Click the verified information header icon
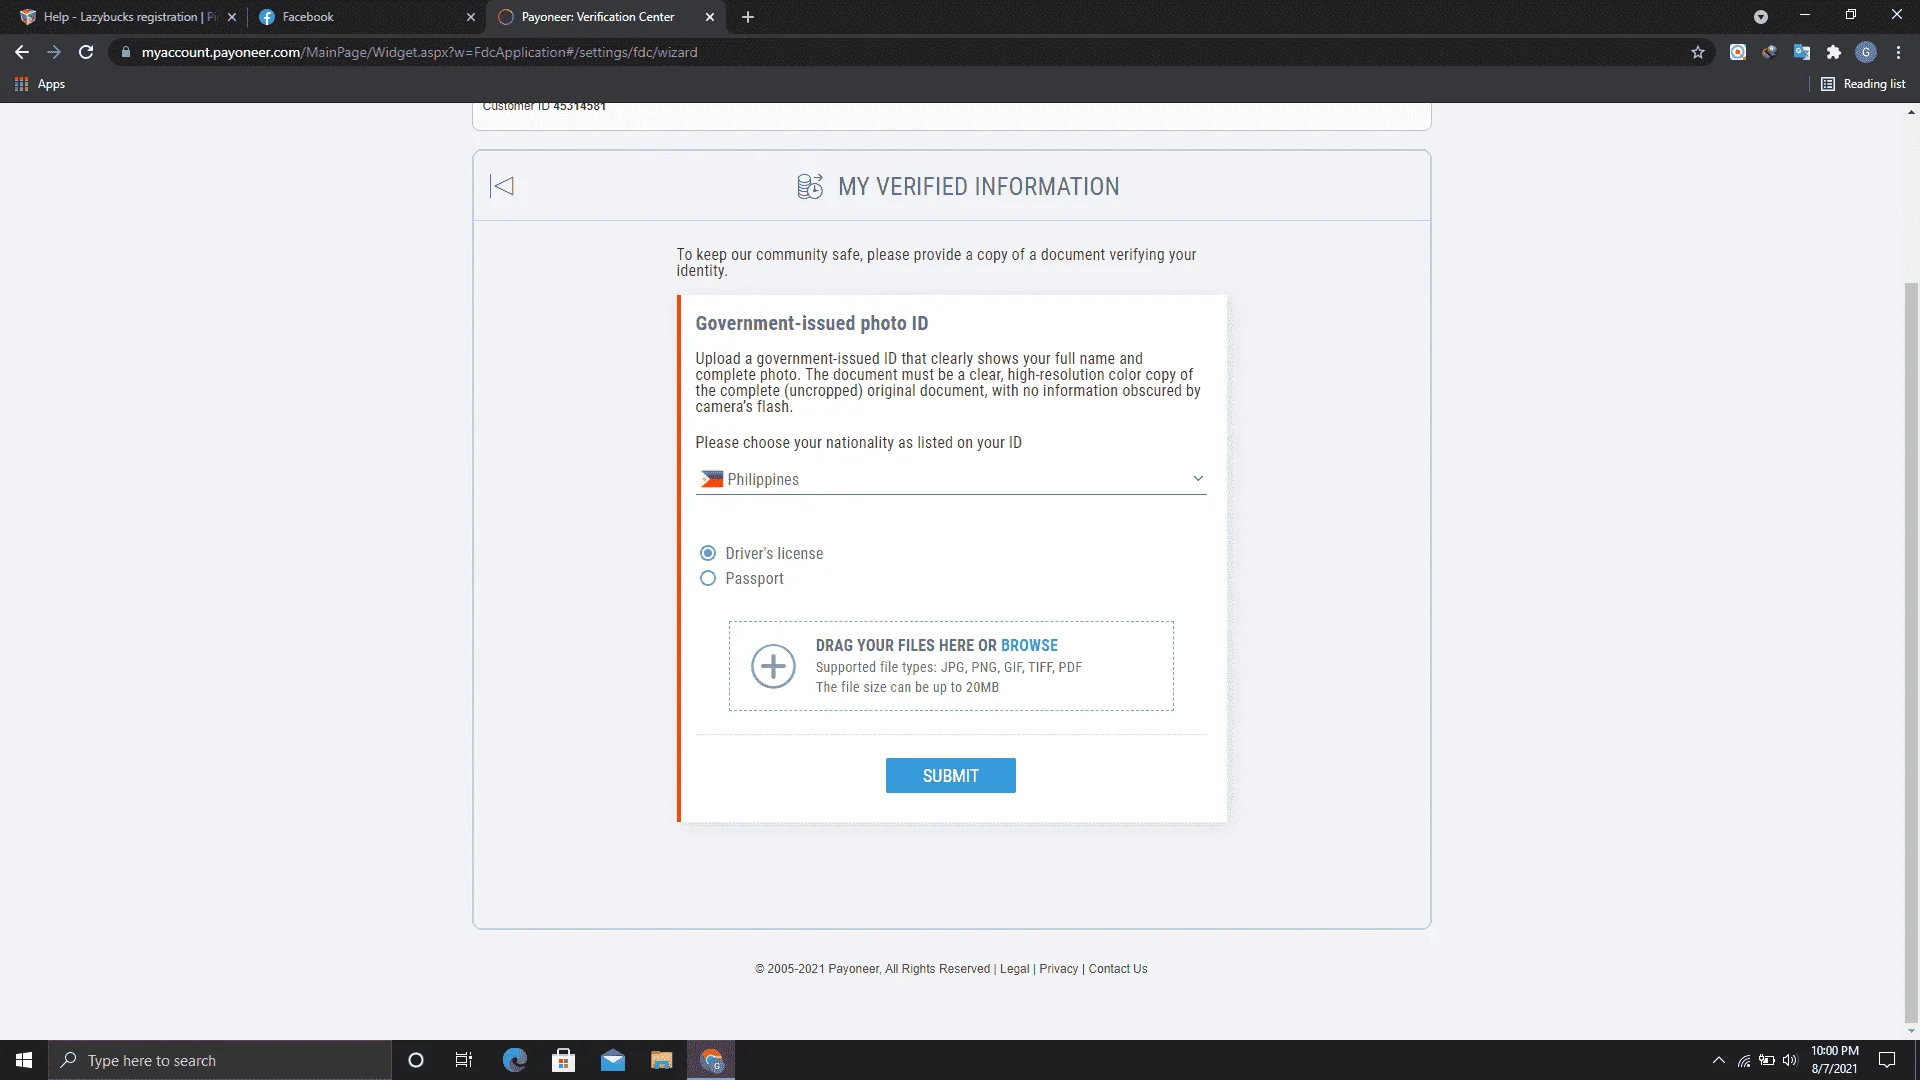Viewport: 1920px width, 1080px height. (810, 186)
